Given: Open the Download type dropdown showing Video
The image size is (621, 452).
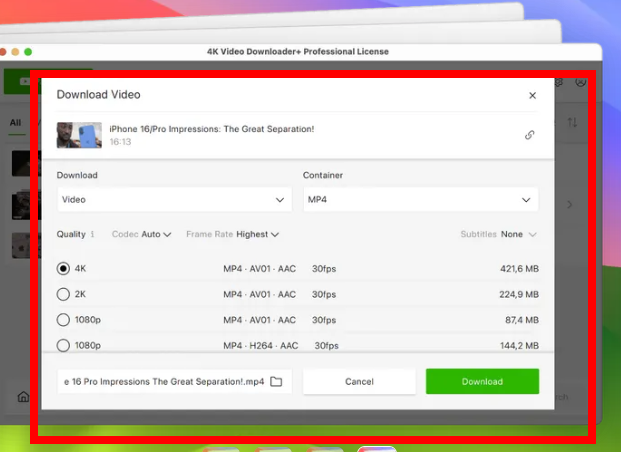Looking at the screenshot, I should coord(174,200).
